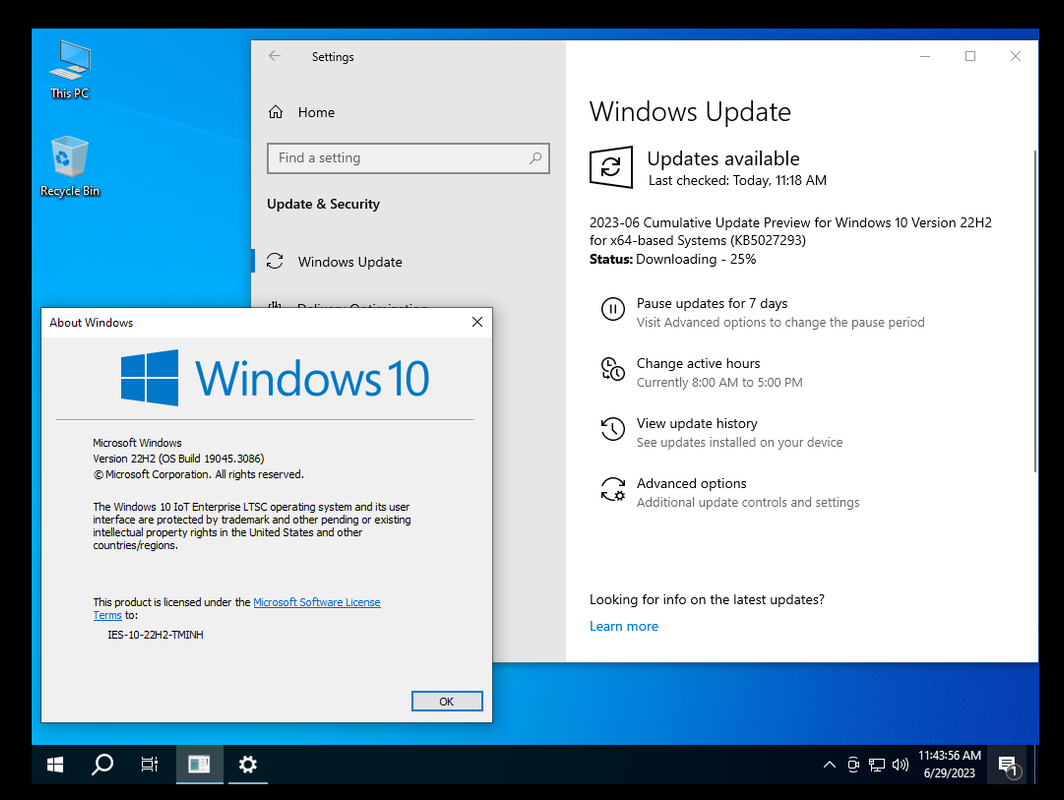
Task: Open the notification Action Center
Action: [1010, 765]
